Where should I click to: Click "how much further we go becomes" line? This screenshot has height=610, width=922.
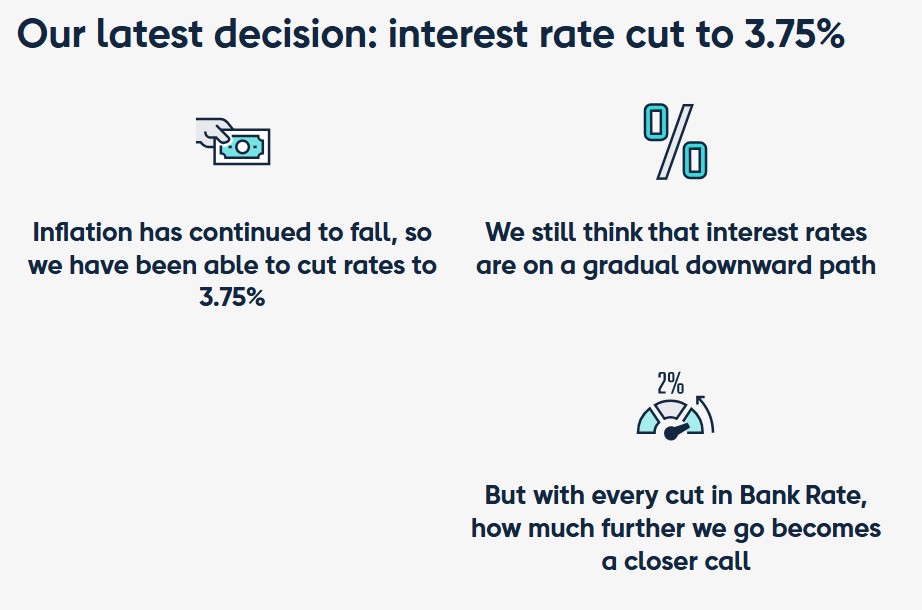[x=676, y=527]
